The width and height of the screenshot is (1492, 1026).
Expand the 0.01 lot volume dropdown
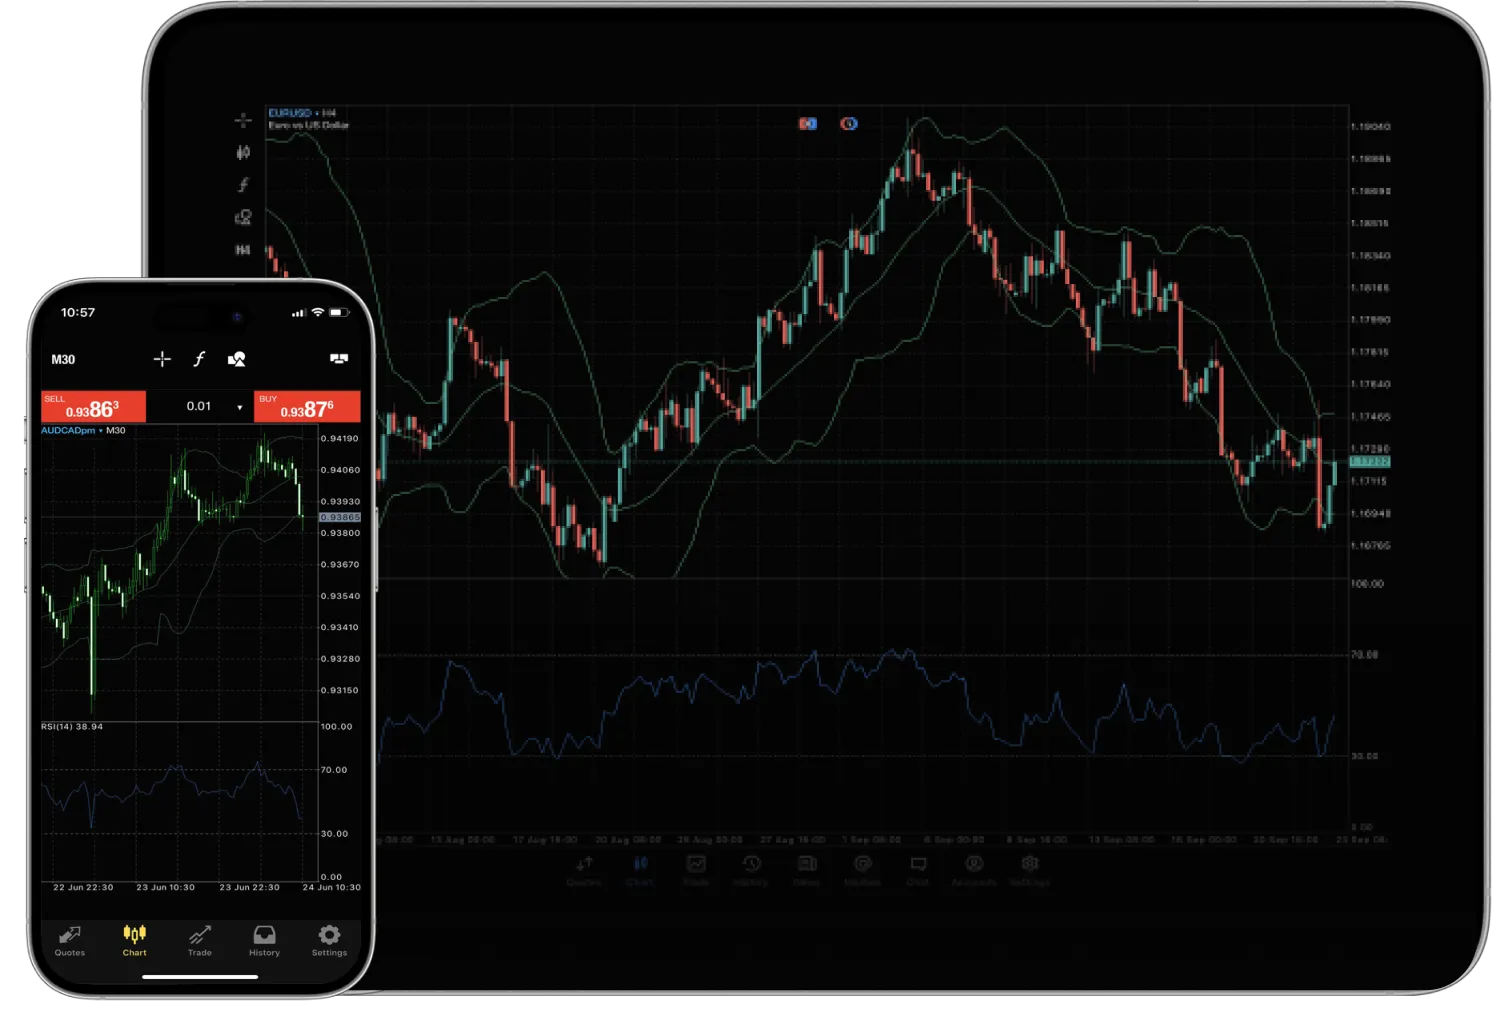pyautogui.click(x=239, y=407)
